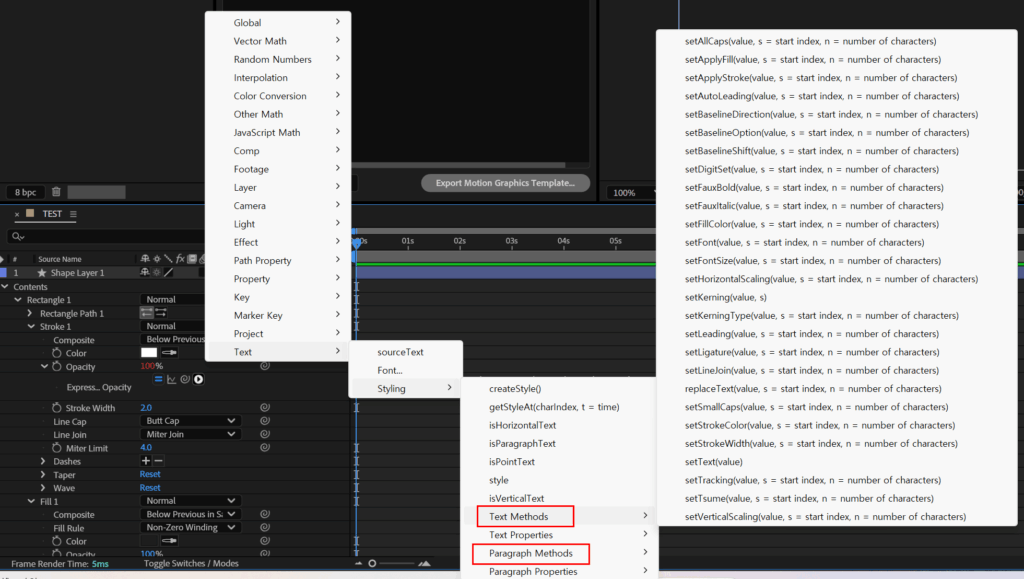Click Export Motion Graphics Template button
The image size is (1024, 579).
505,183
